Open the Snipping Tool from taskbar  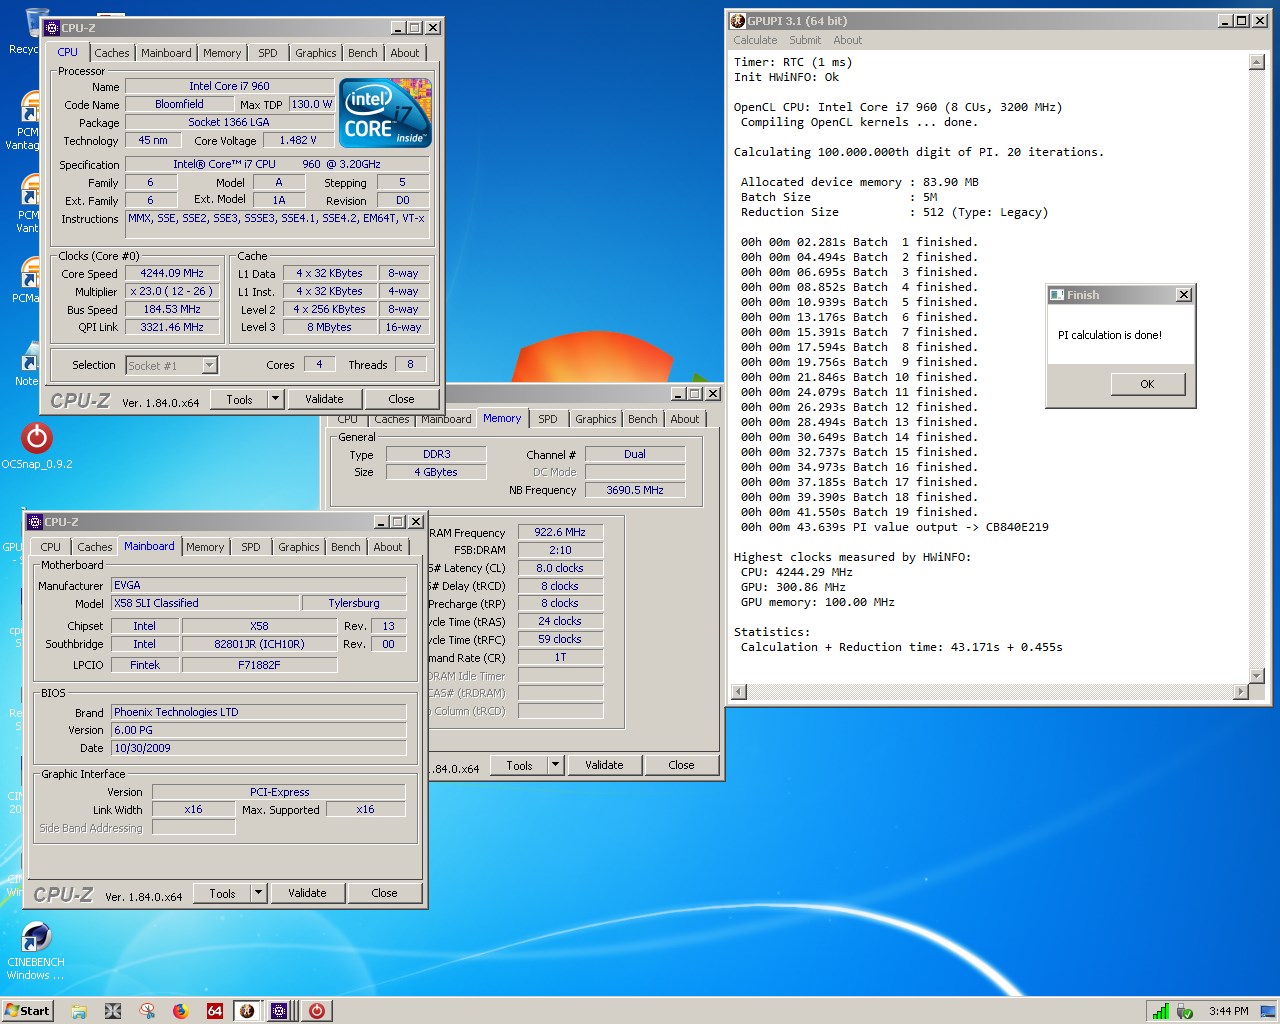pyautogui.click(x=147, y=1011)
